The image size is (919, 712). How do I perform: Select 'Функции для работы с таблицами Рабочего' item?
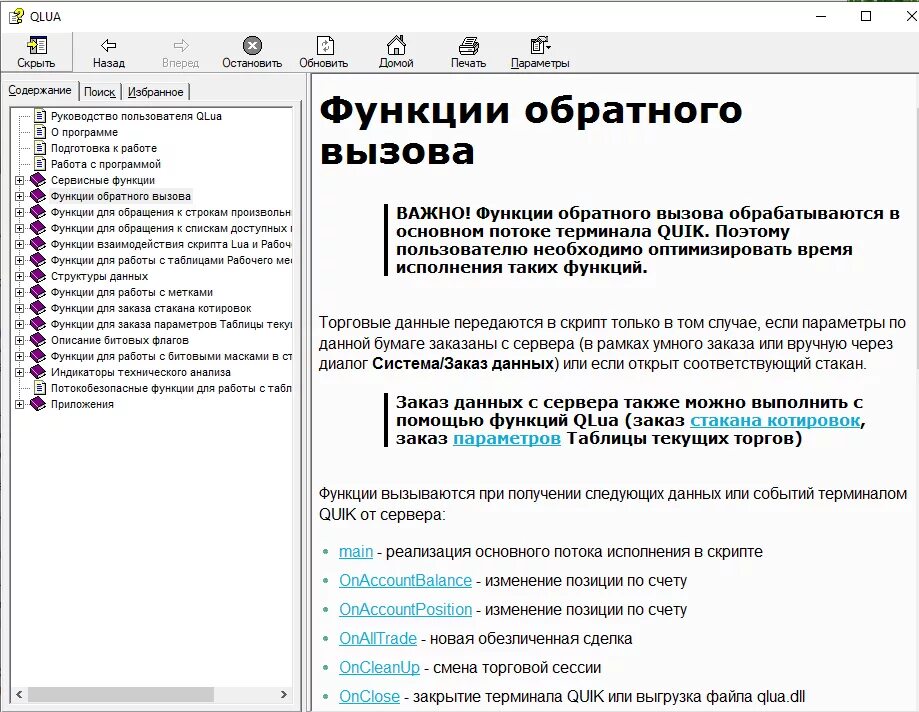(x=171, y=260)
